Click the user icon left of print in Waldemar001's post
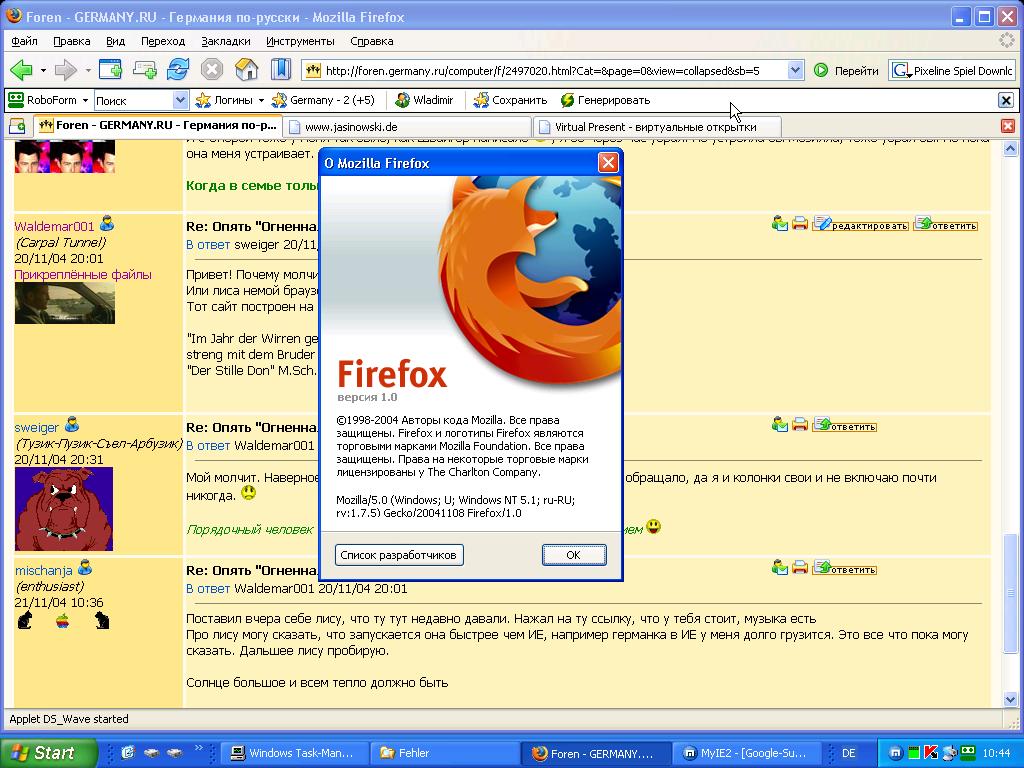Screen dimensions: 1024x768 779,225
